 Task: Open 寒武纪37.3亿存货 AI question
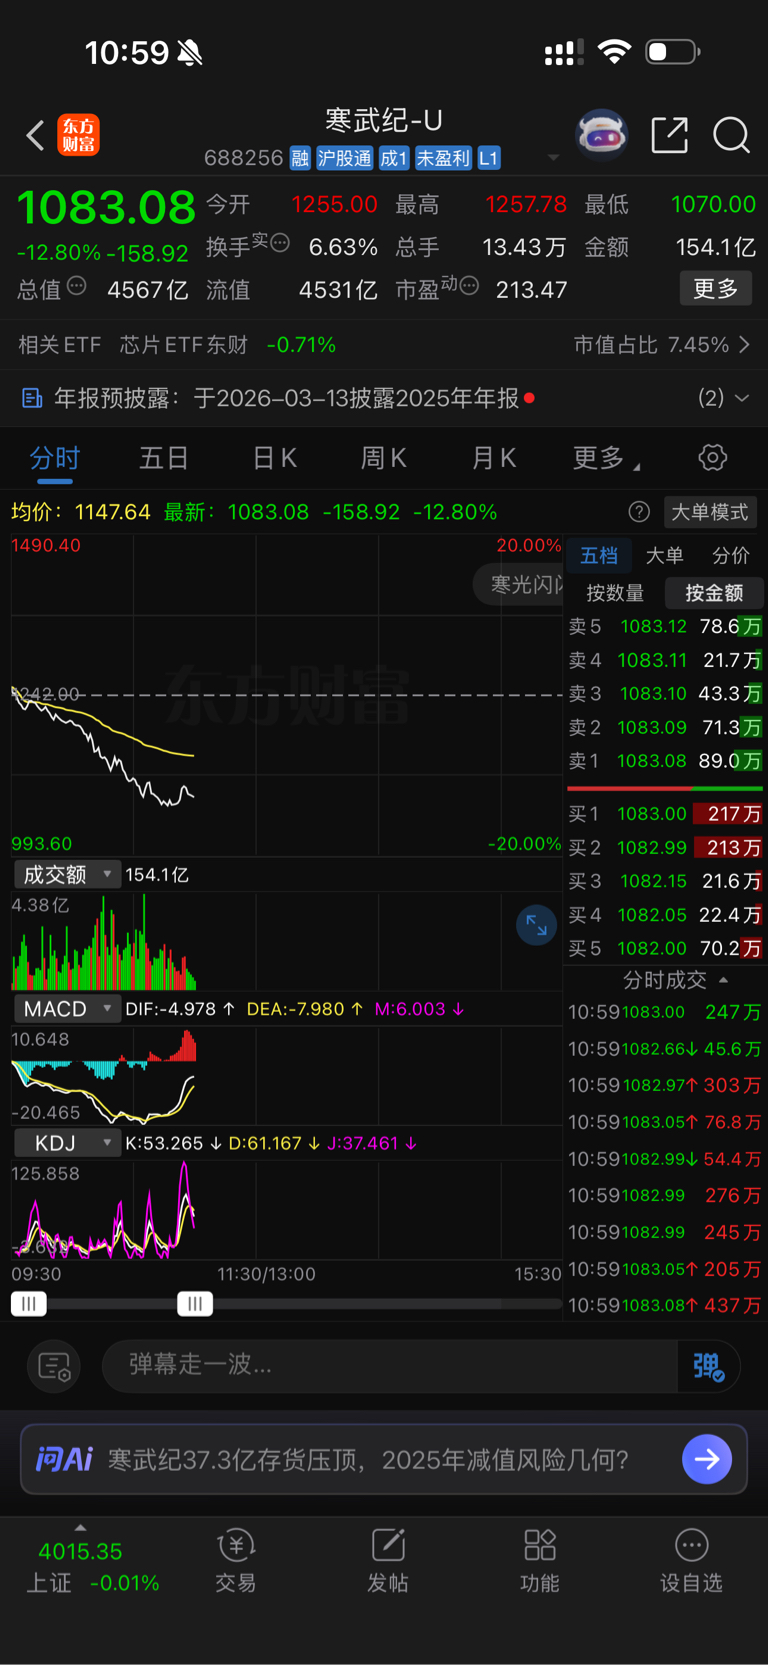pyautogui.click(x=368, y=1459)
